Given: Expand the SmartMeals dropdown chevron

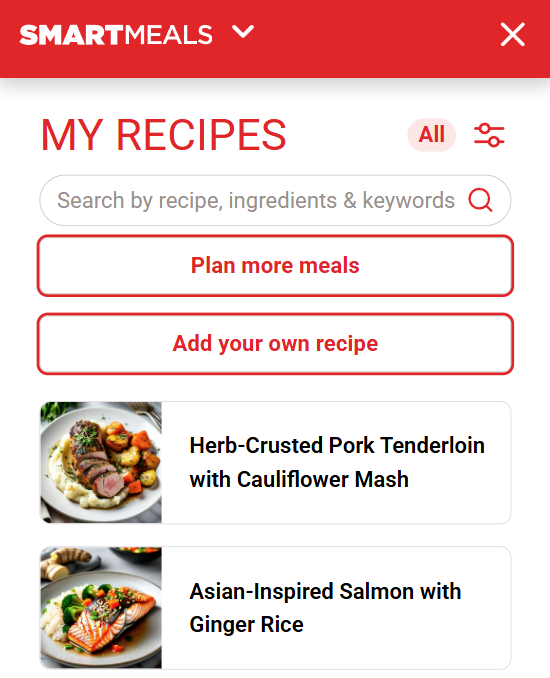Looking at the screenshot, I should point(243,32).
